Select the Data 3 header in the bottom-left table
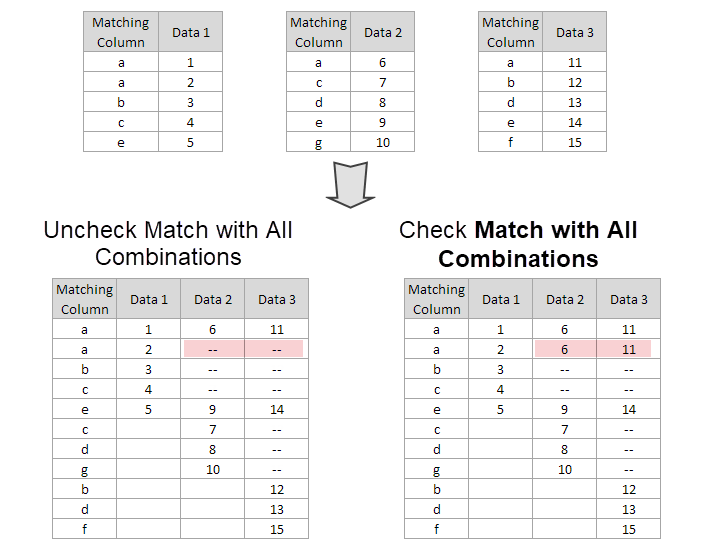 point(277,299)
